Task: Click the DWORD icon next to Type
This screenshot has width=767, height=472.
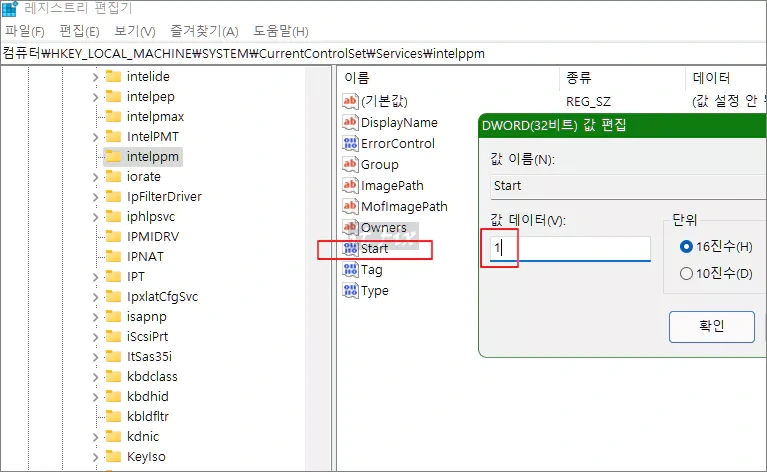Action: click(x=350, y=291)
